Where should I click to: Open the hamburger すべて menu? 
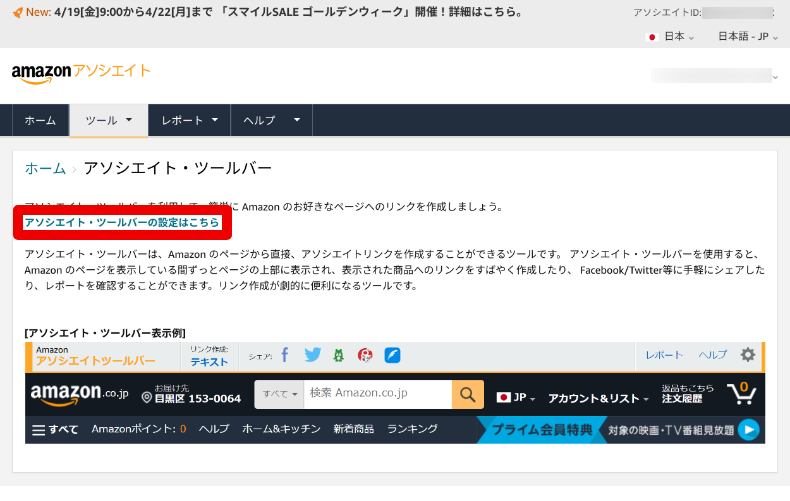click(x=55, y=430)
